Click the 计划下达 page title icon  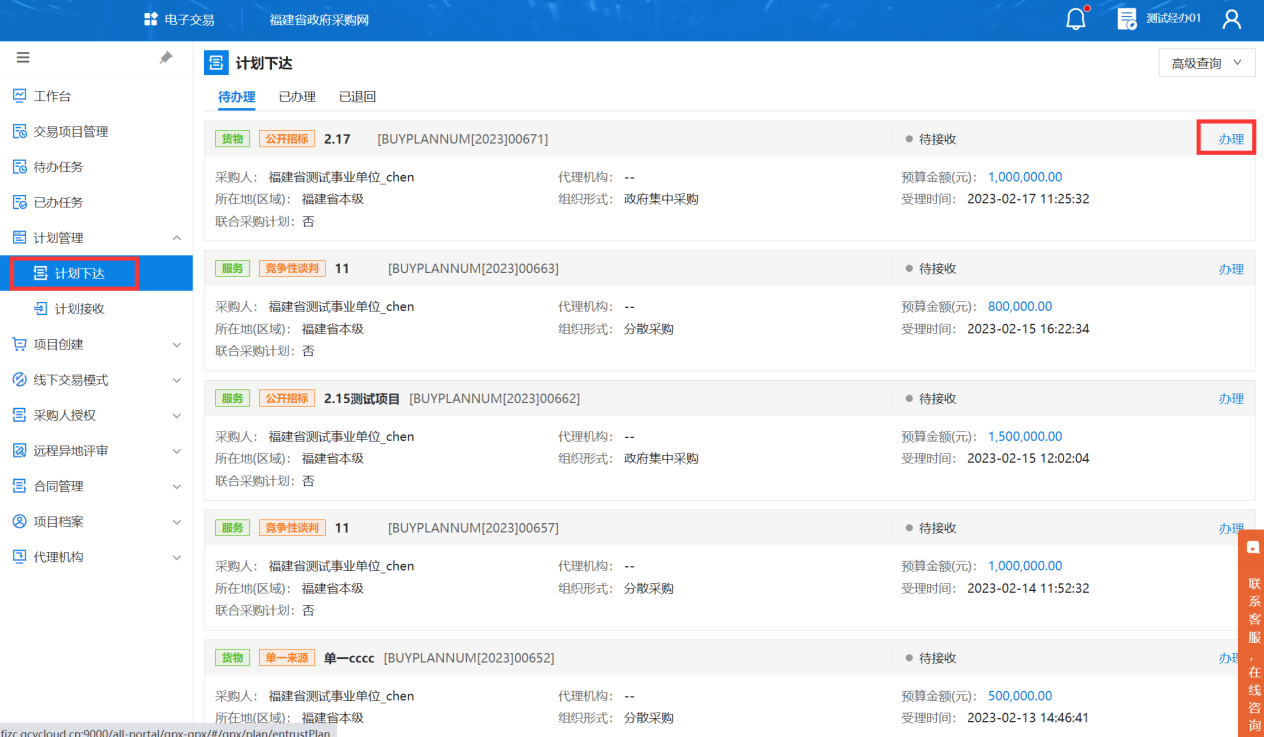click(216, 63)
